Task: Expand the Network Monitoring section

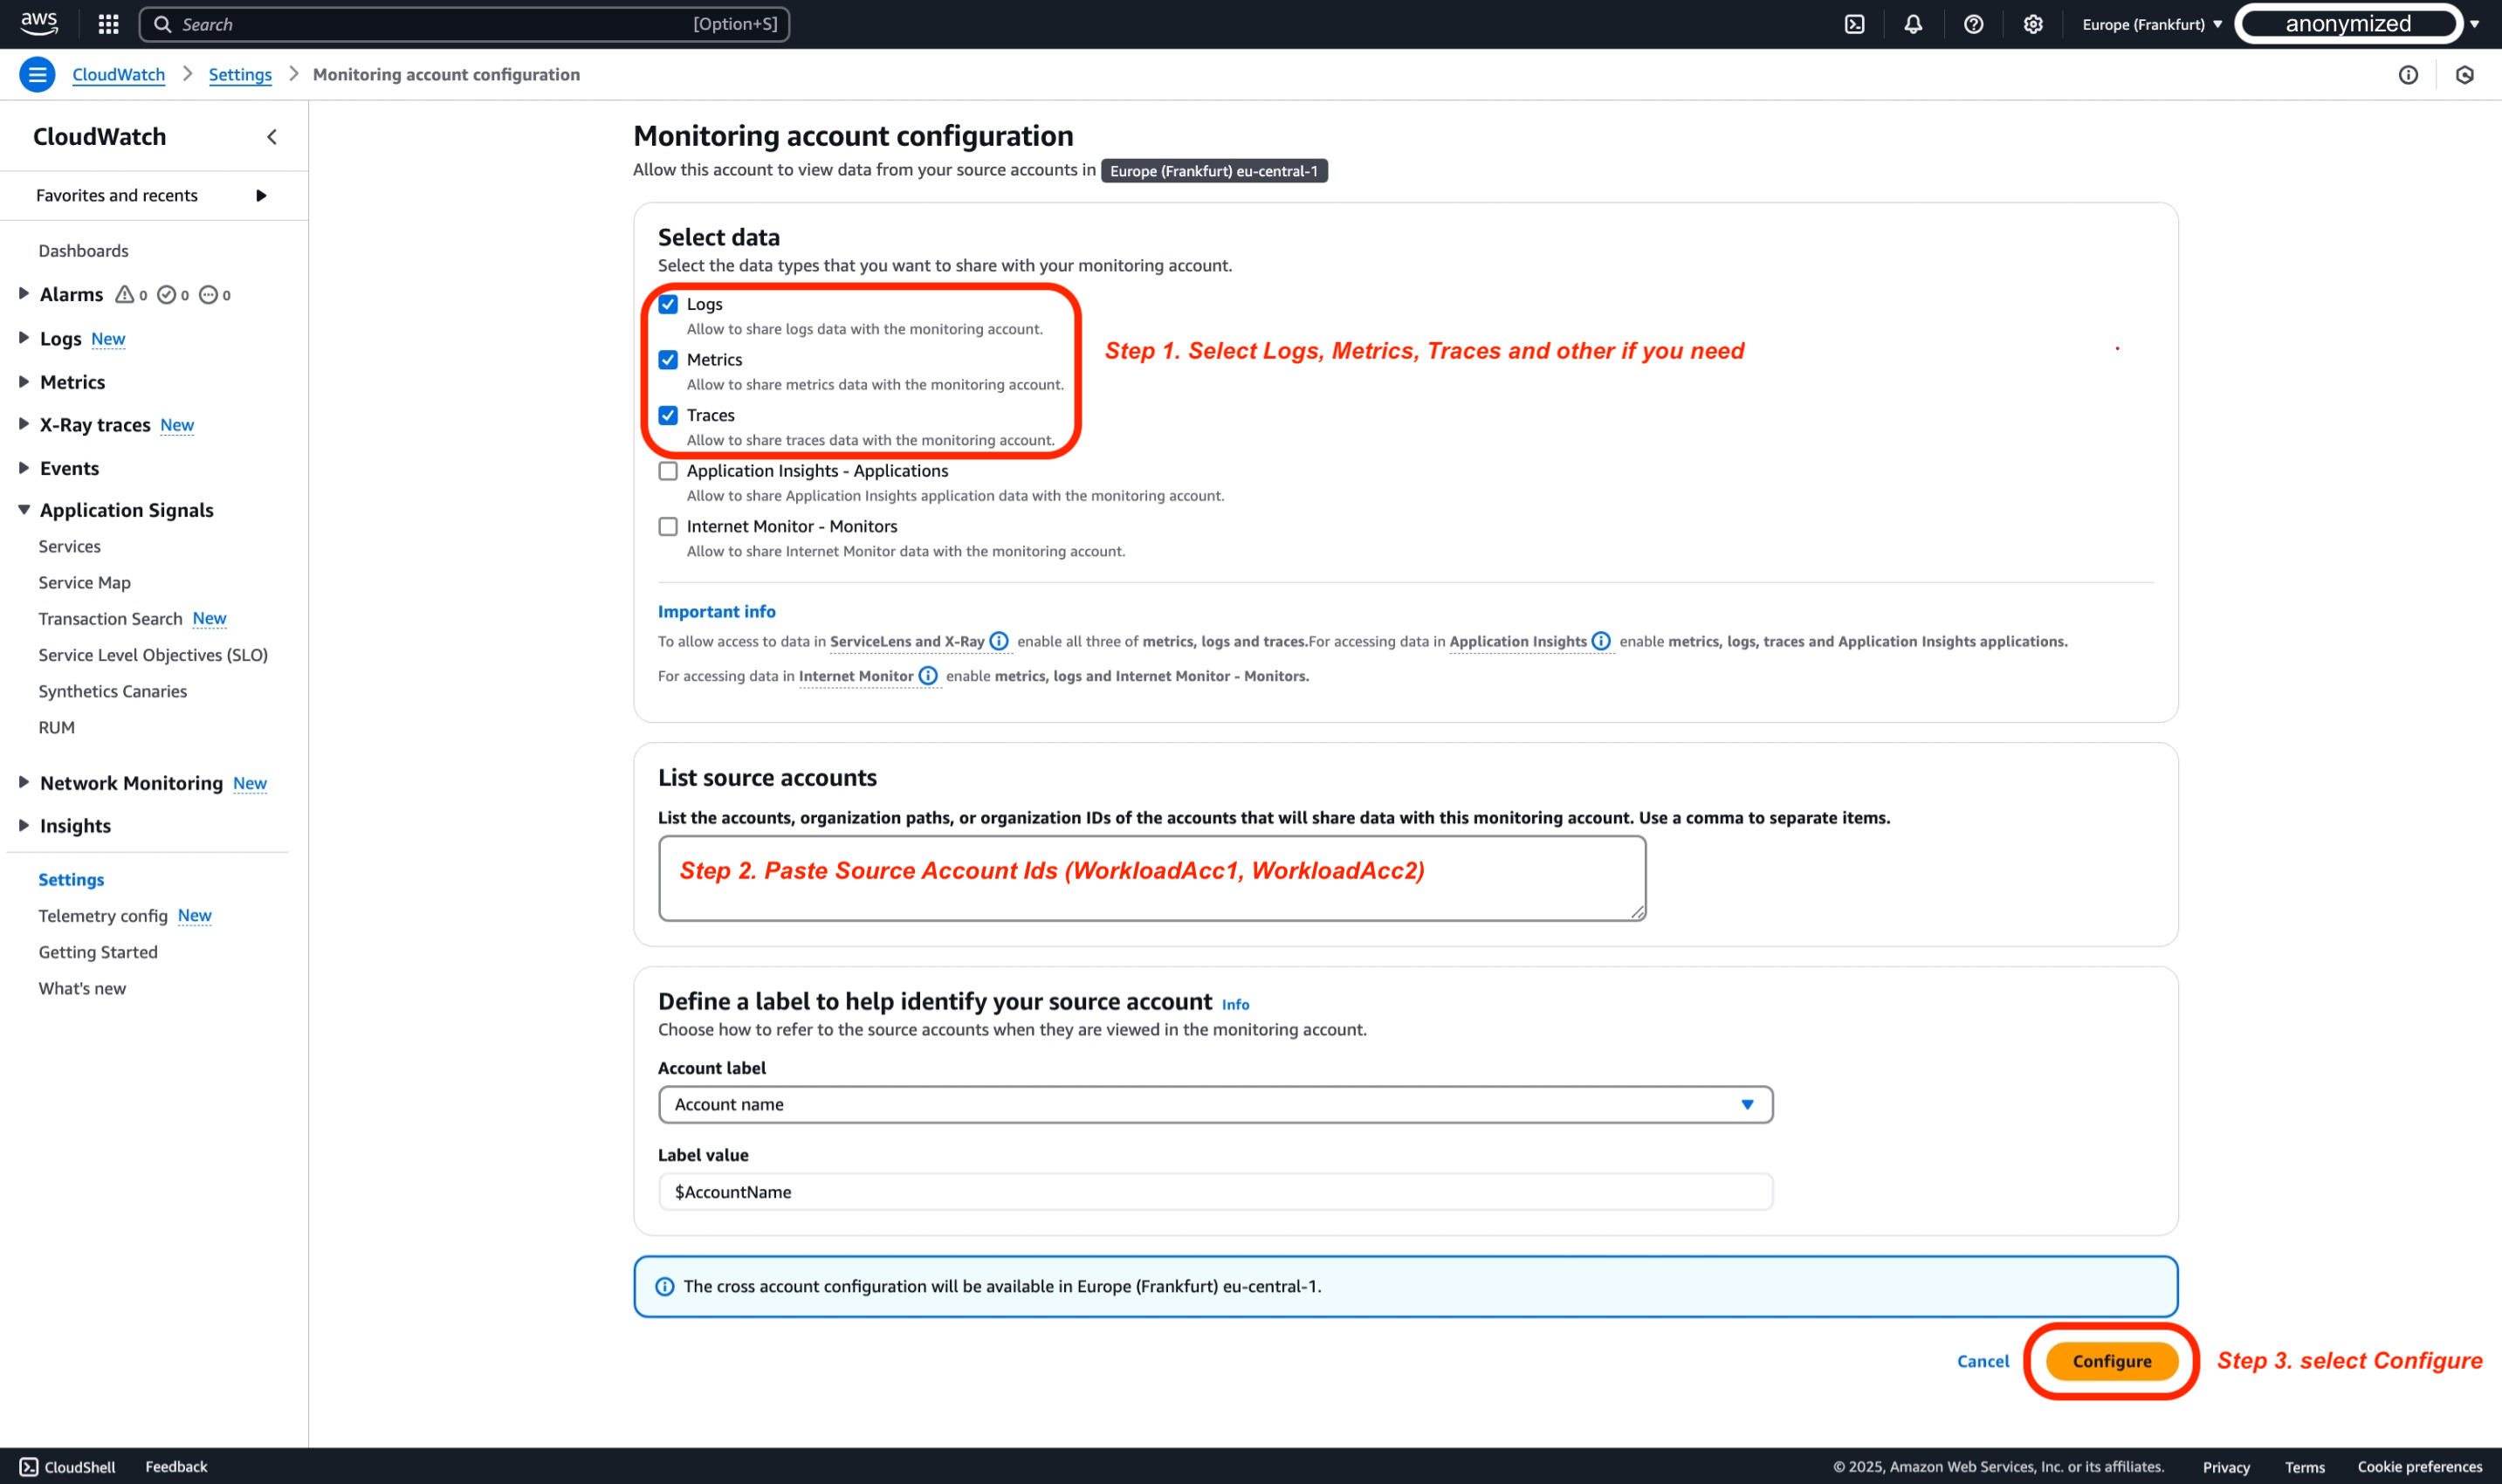Action: point(24,782)
